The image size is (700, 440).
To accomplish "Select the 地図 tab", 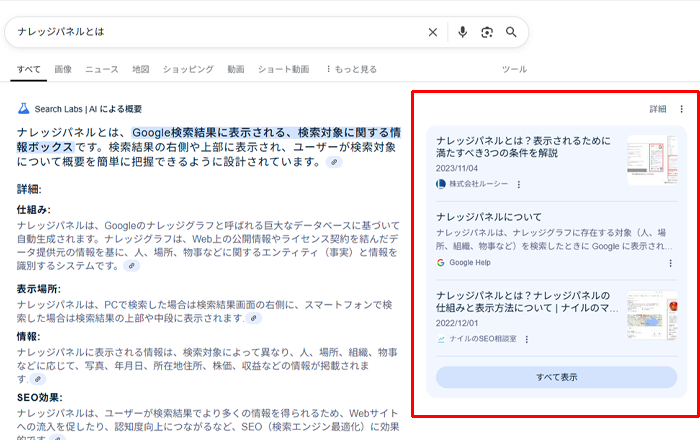I will coord(141,69).
